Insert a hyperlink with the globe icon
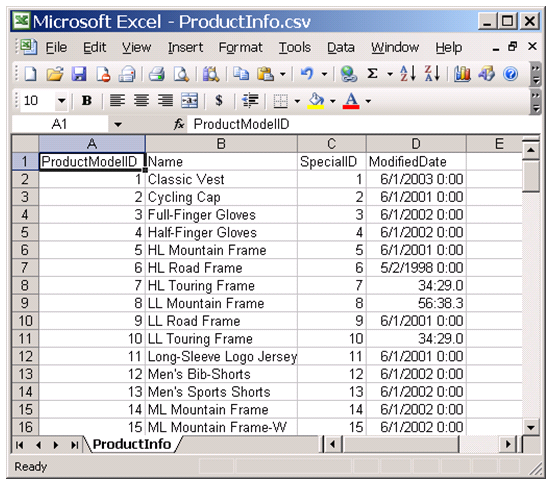 [x=349, y=74]
